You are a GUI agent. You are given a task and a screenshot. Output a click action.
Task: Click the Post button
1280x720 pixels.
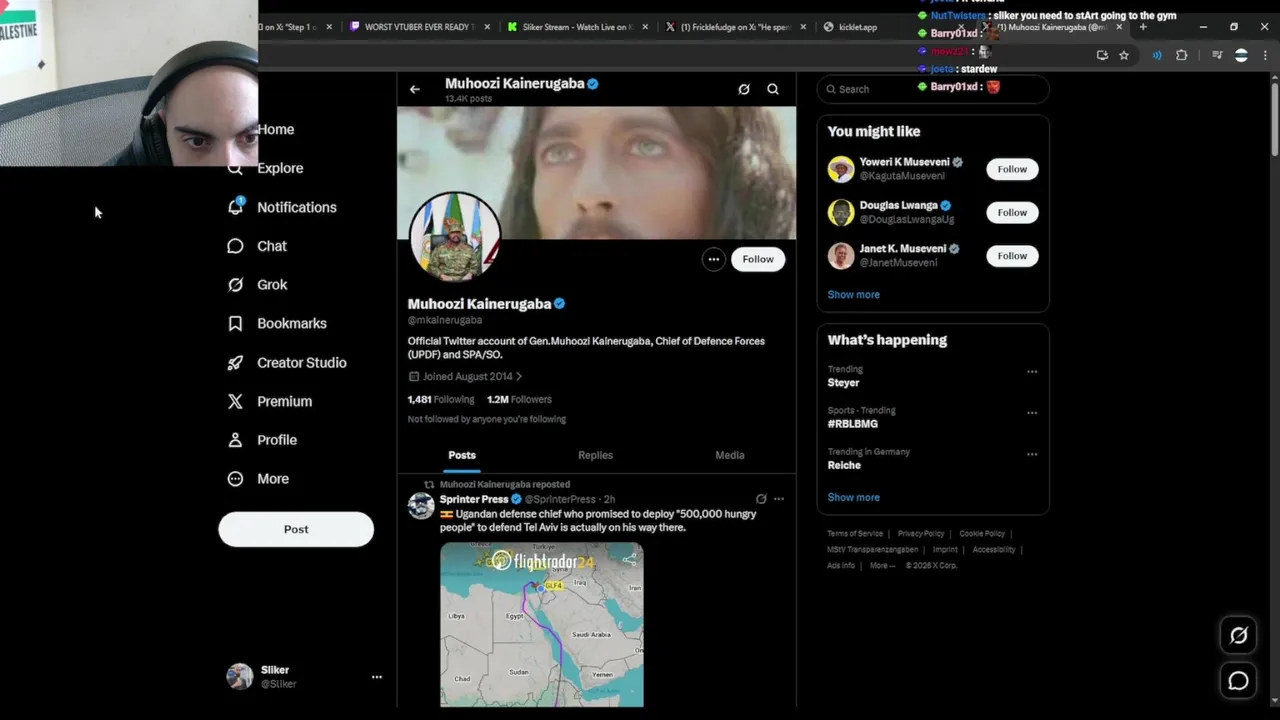coord(296,529)
